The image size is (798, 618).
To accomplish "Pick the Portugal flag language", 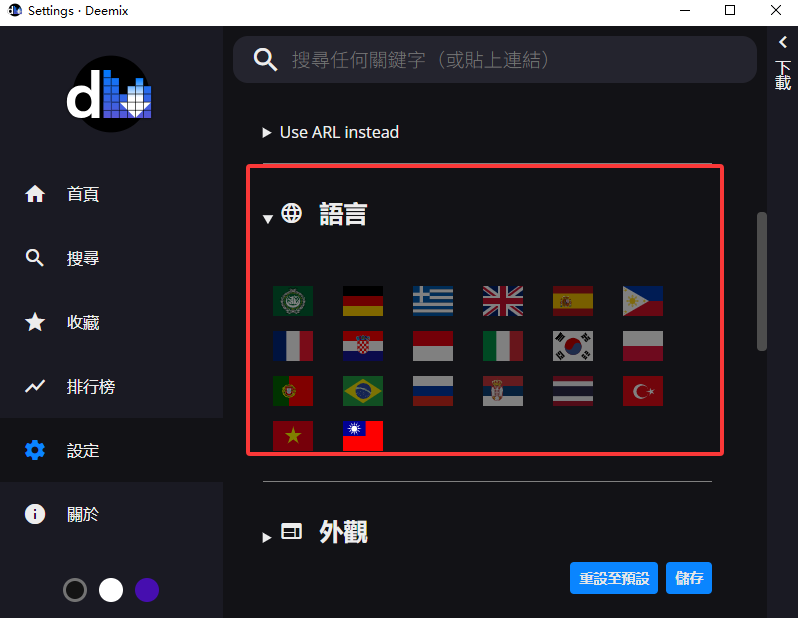I will coord(293,390).
